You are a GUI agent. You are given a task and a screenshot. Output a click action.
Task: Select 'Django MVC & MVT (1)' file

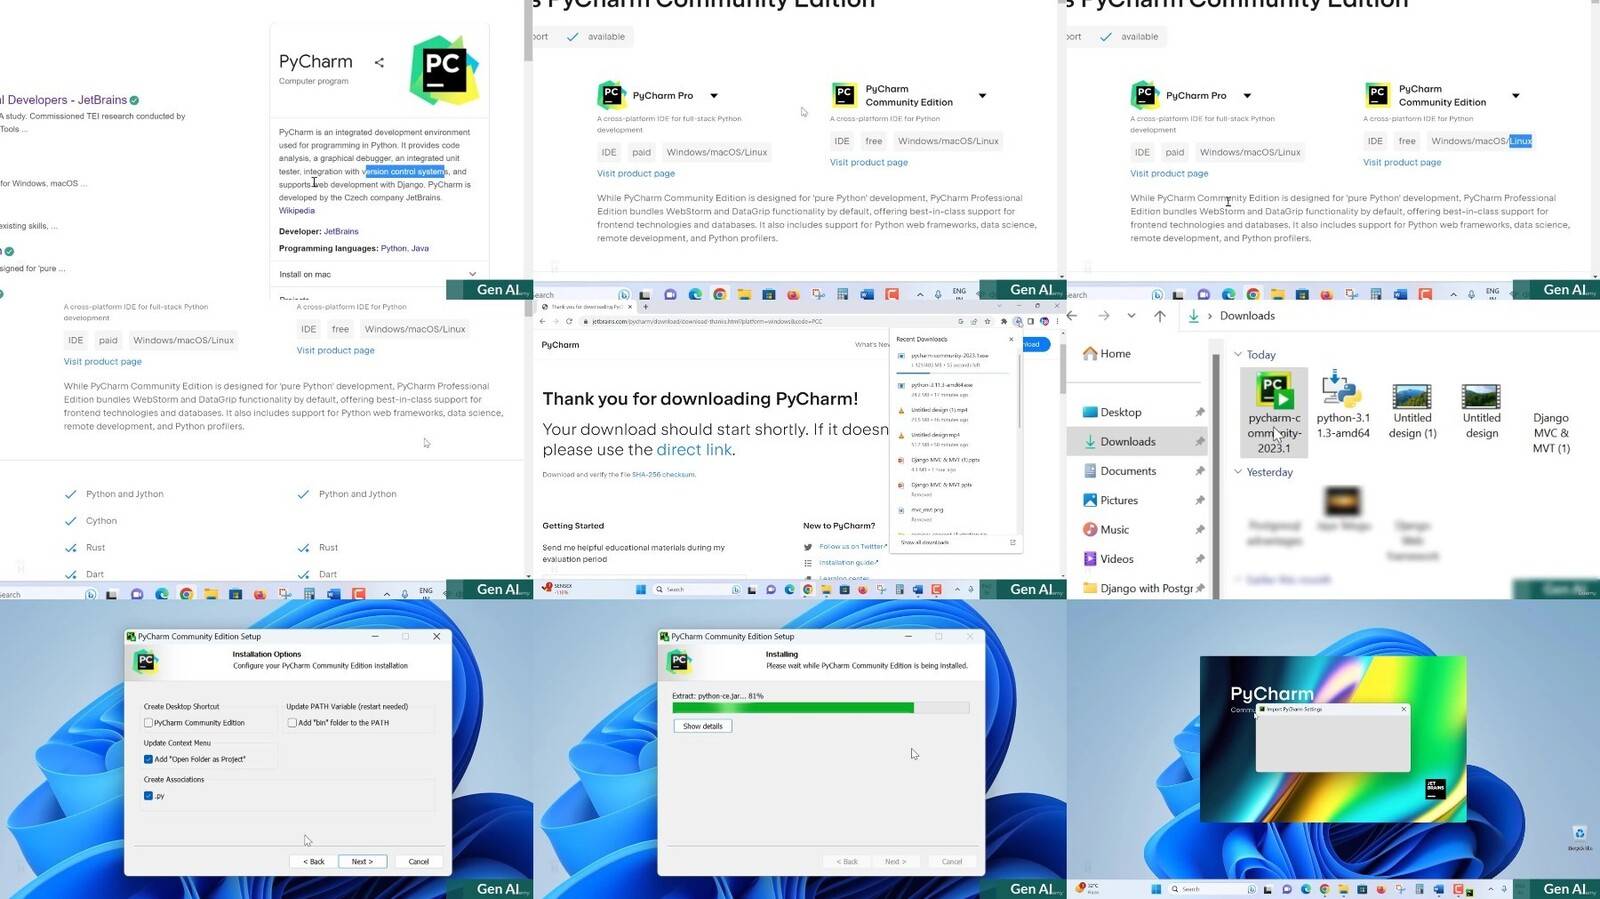click(1551, 432)
